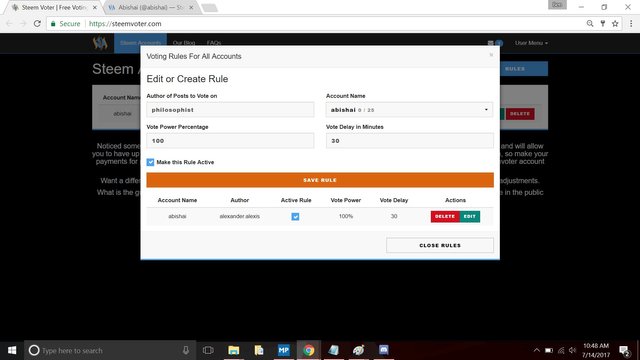Close the Steem Voter browser tab
640x360 pixels.
pos(95,7)
